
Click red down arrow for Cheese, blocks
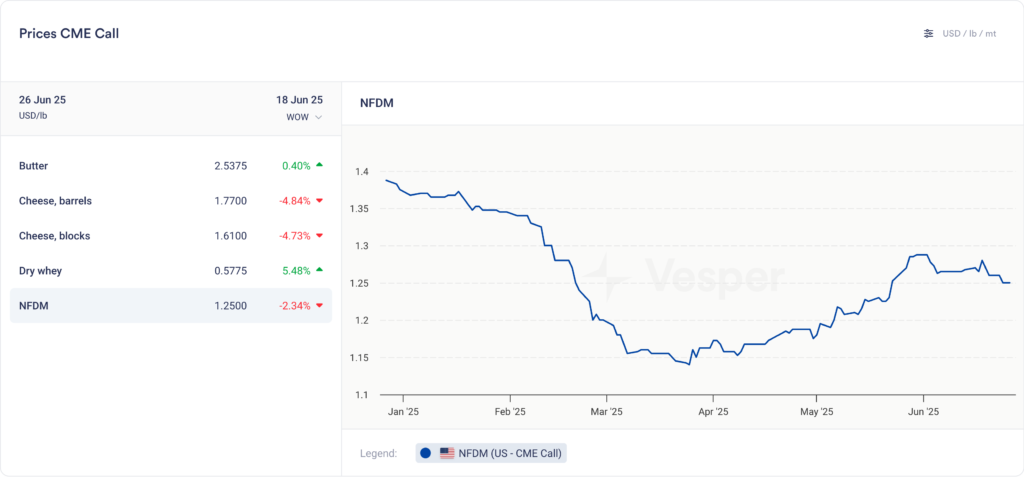tap(319, 235)
